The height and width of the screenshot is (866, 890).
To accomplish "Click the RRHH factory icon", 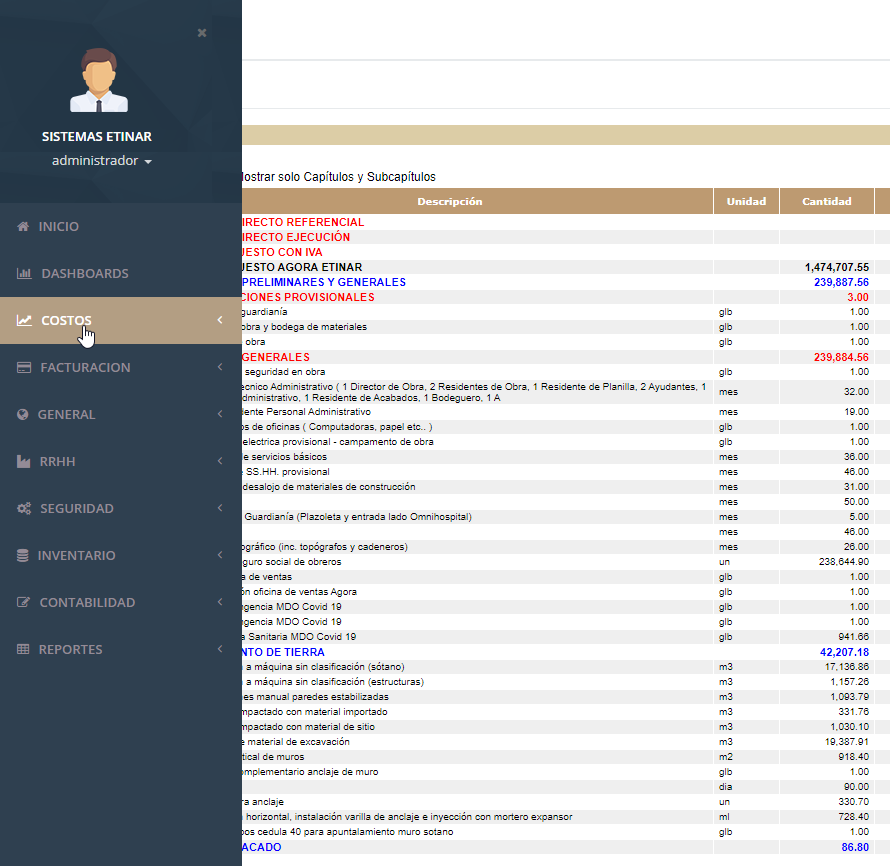I will (x=23, y=461).
